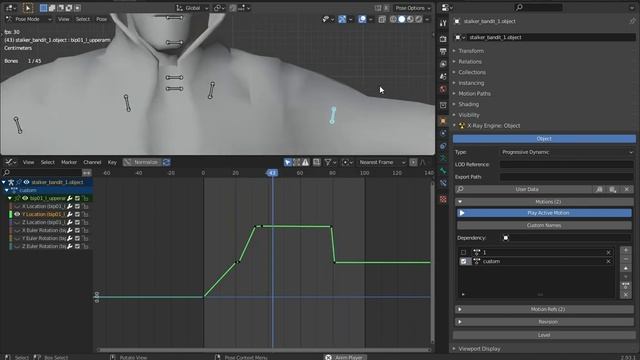Open the World properties tab icon
Screen dimensions: 640x360
443,89
